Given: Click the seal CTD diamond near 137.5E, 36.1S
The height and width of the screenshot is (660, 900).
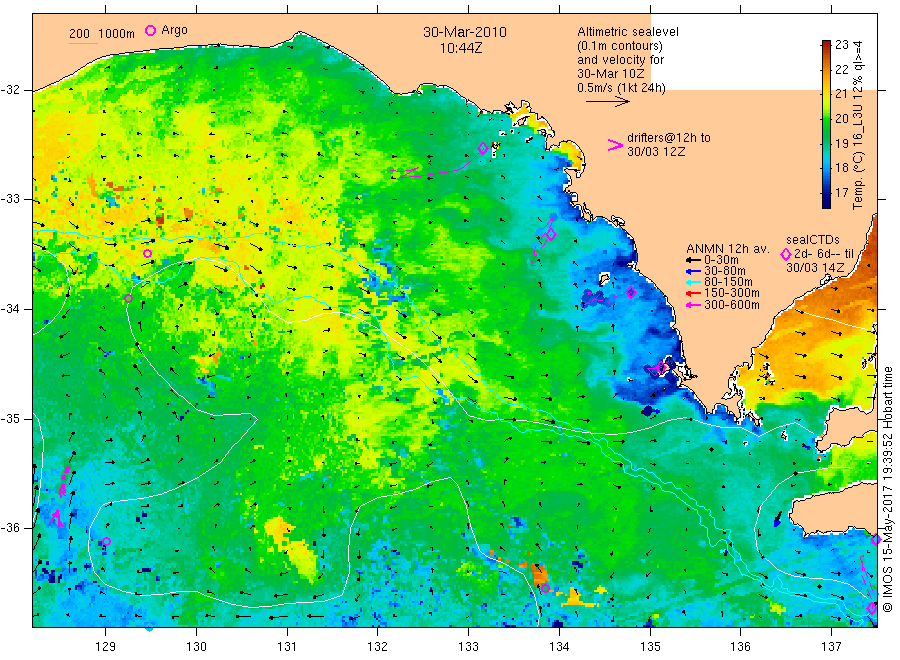Looking at the screenshot, I should (x=876, y=539).
